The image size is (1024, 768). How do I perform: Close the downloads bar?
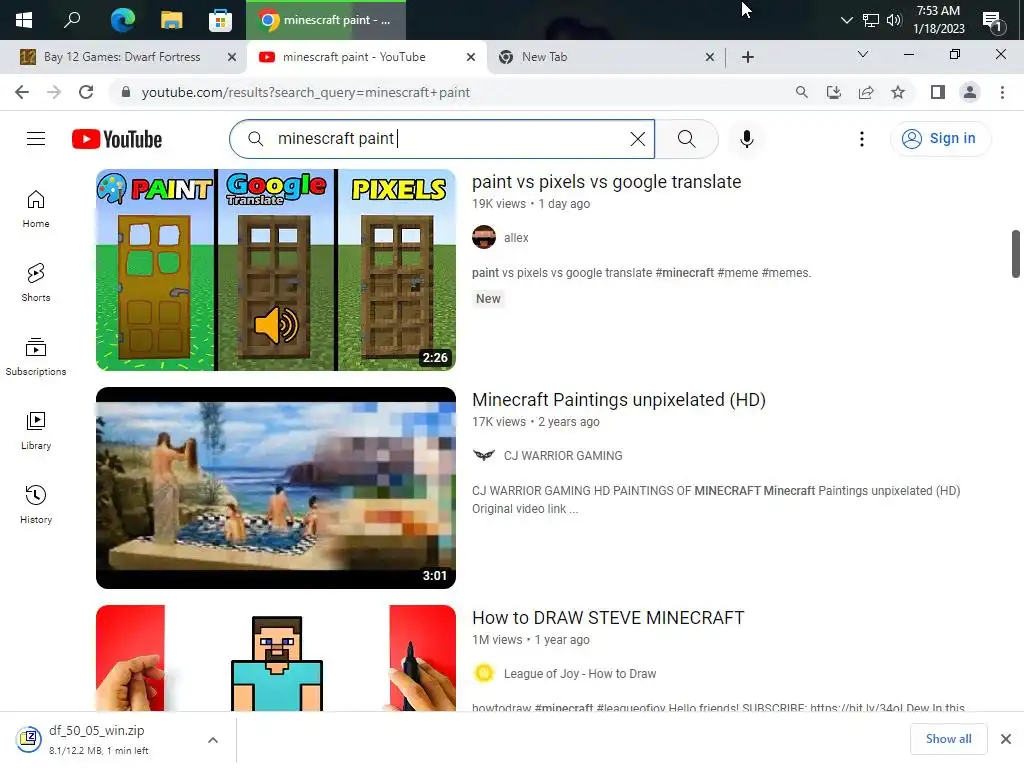click(x=1006, y=739)
